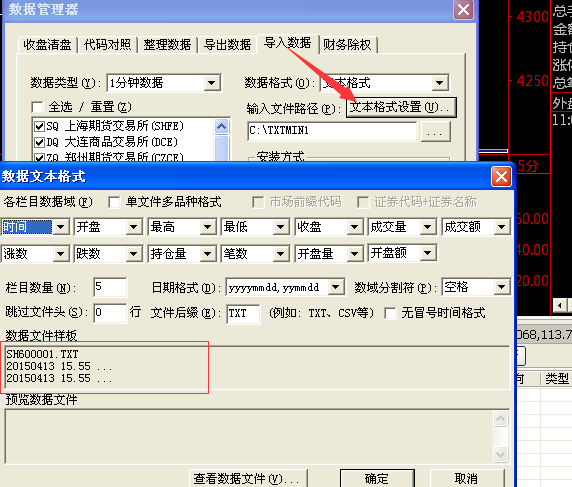Expand the 数据类型 dropdown (1分钟数据)
This screenshot has width=572, height=487.
tap(212, 83)
